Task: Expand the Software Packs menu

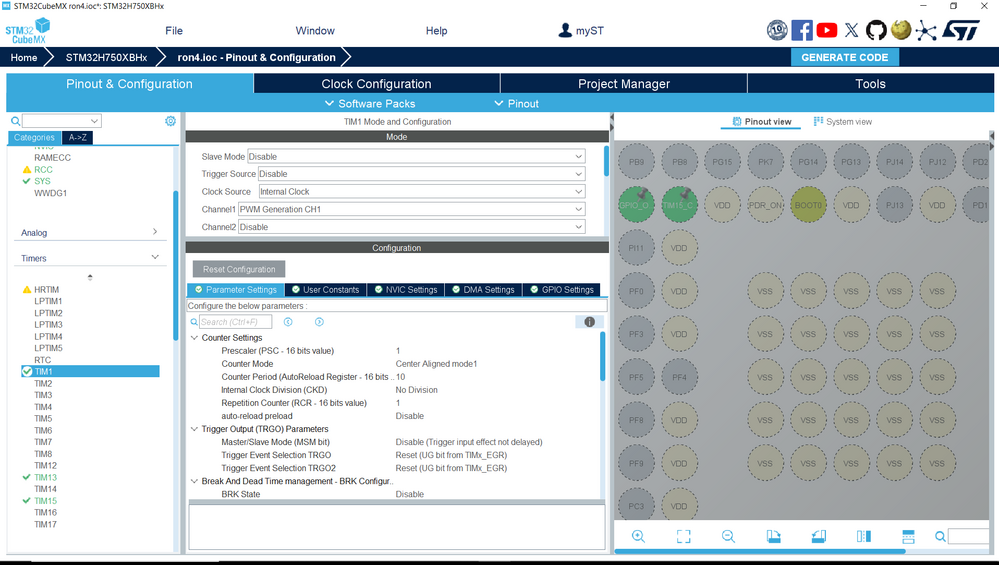Action: [x=370, y=103]
